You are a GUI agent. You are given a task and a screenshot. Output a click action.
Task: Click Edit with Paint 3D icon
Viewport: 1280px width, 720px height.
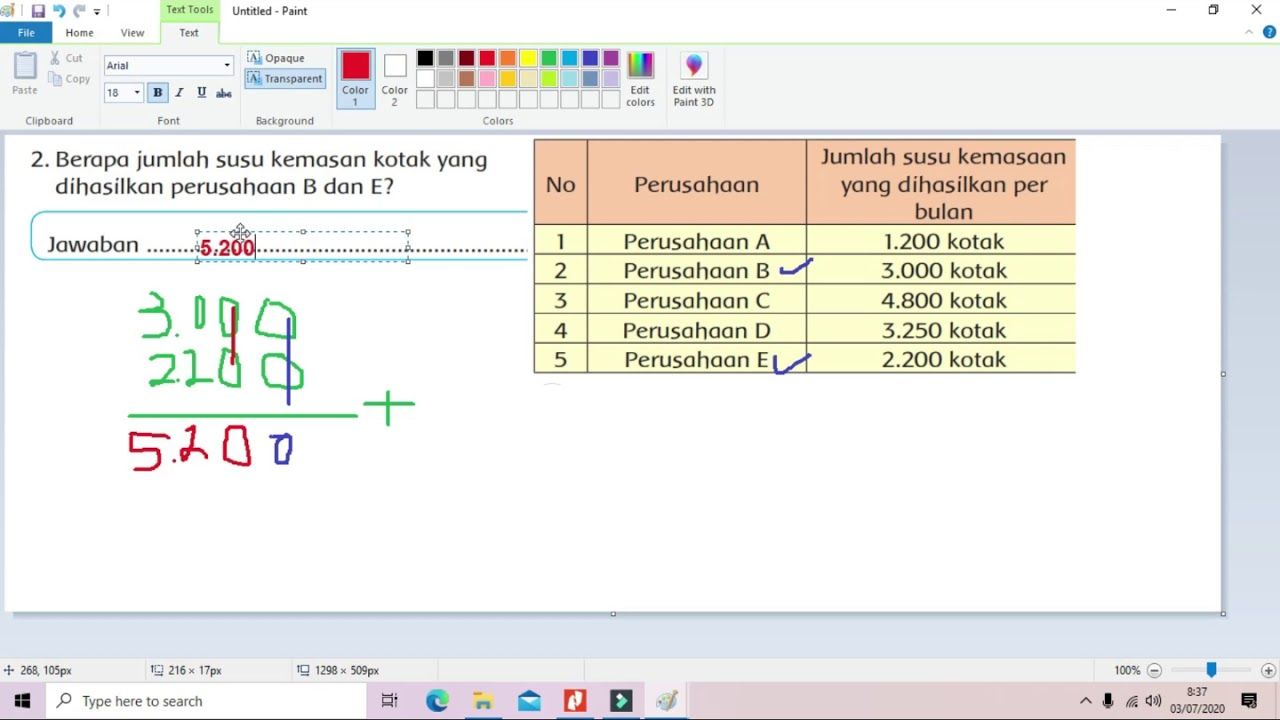(x=694, y=79)
